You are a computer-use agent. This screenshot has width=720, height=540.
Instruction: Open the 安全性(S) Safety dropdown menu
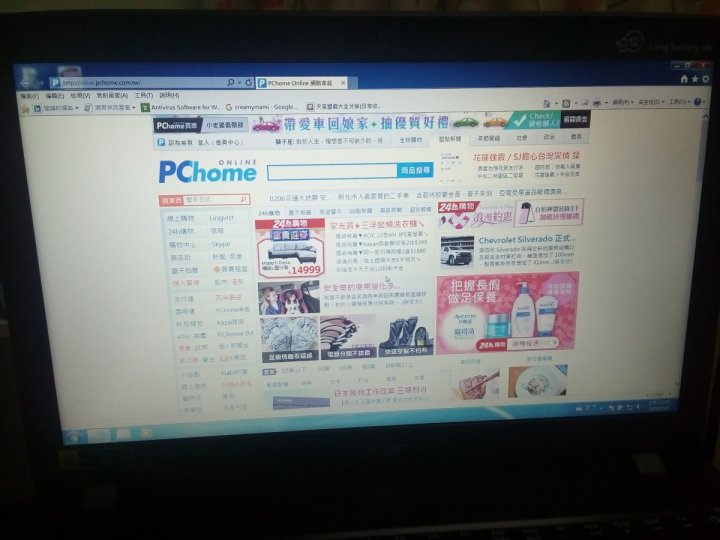click(x=651, y=102)
